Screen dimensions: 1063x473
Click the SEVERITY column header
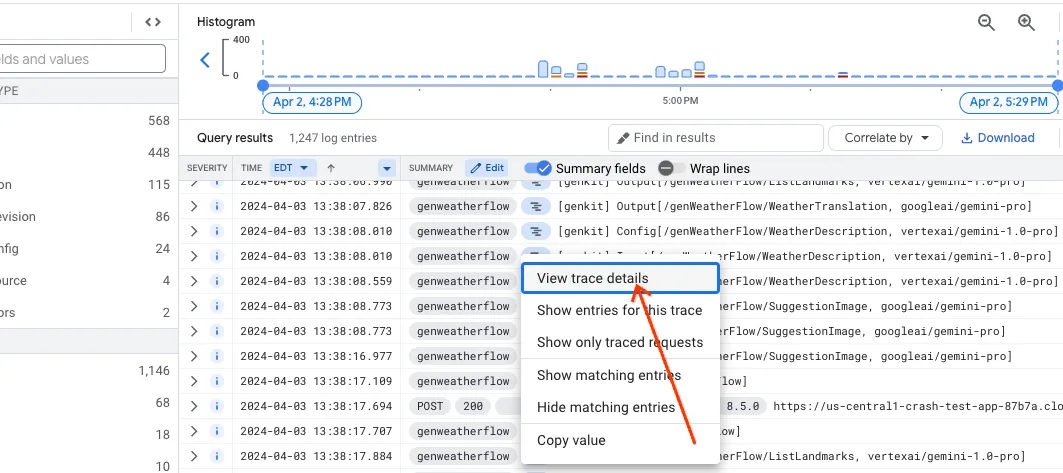207,167
